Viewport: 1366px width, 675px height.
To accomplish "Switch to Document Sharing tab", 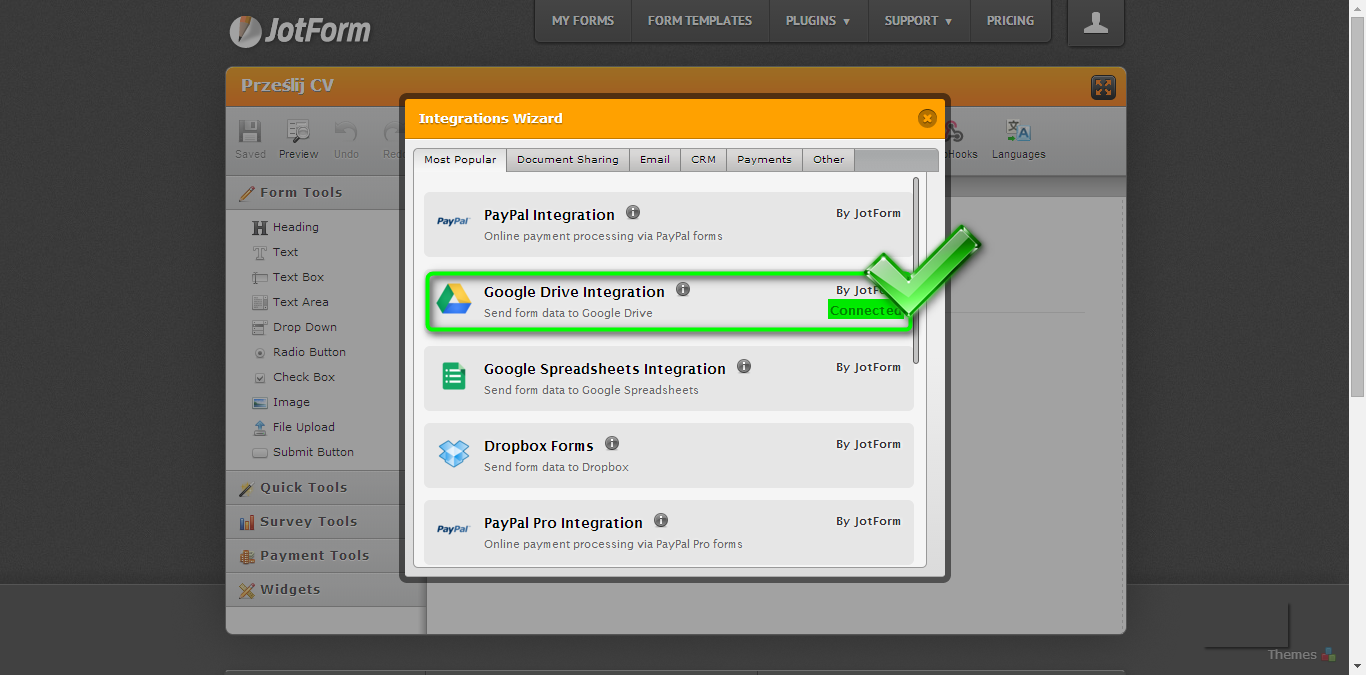I will pos(568,160).
